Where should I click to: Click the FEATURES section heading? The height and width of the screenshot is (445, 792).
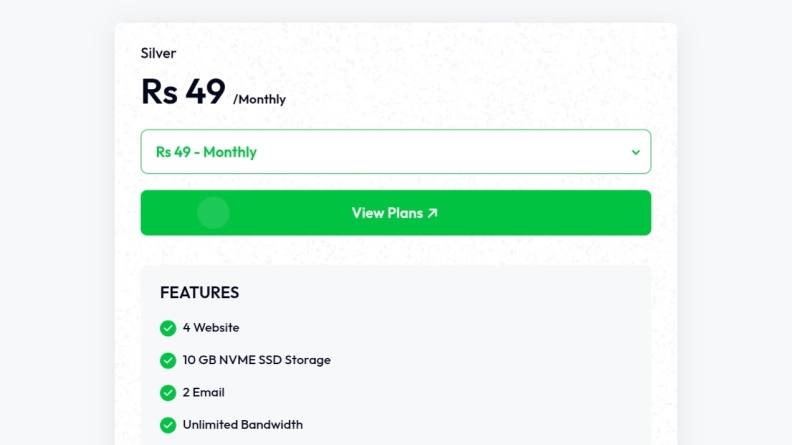[x=199, y=293]
